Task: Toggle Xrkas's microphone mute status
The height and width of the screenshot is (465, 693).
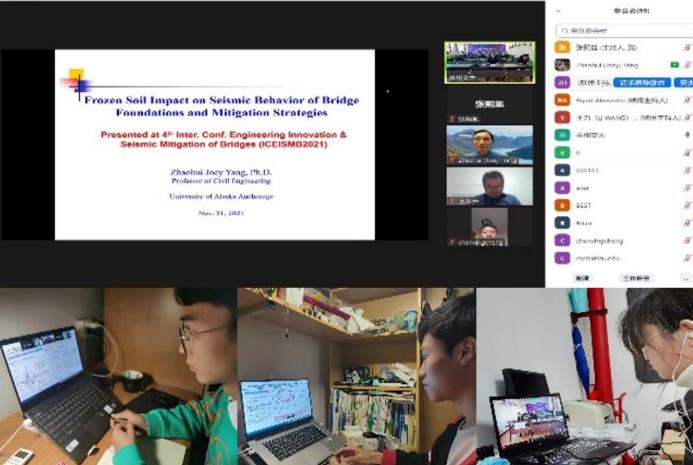Action: [686, 222]
